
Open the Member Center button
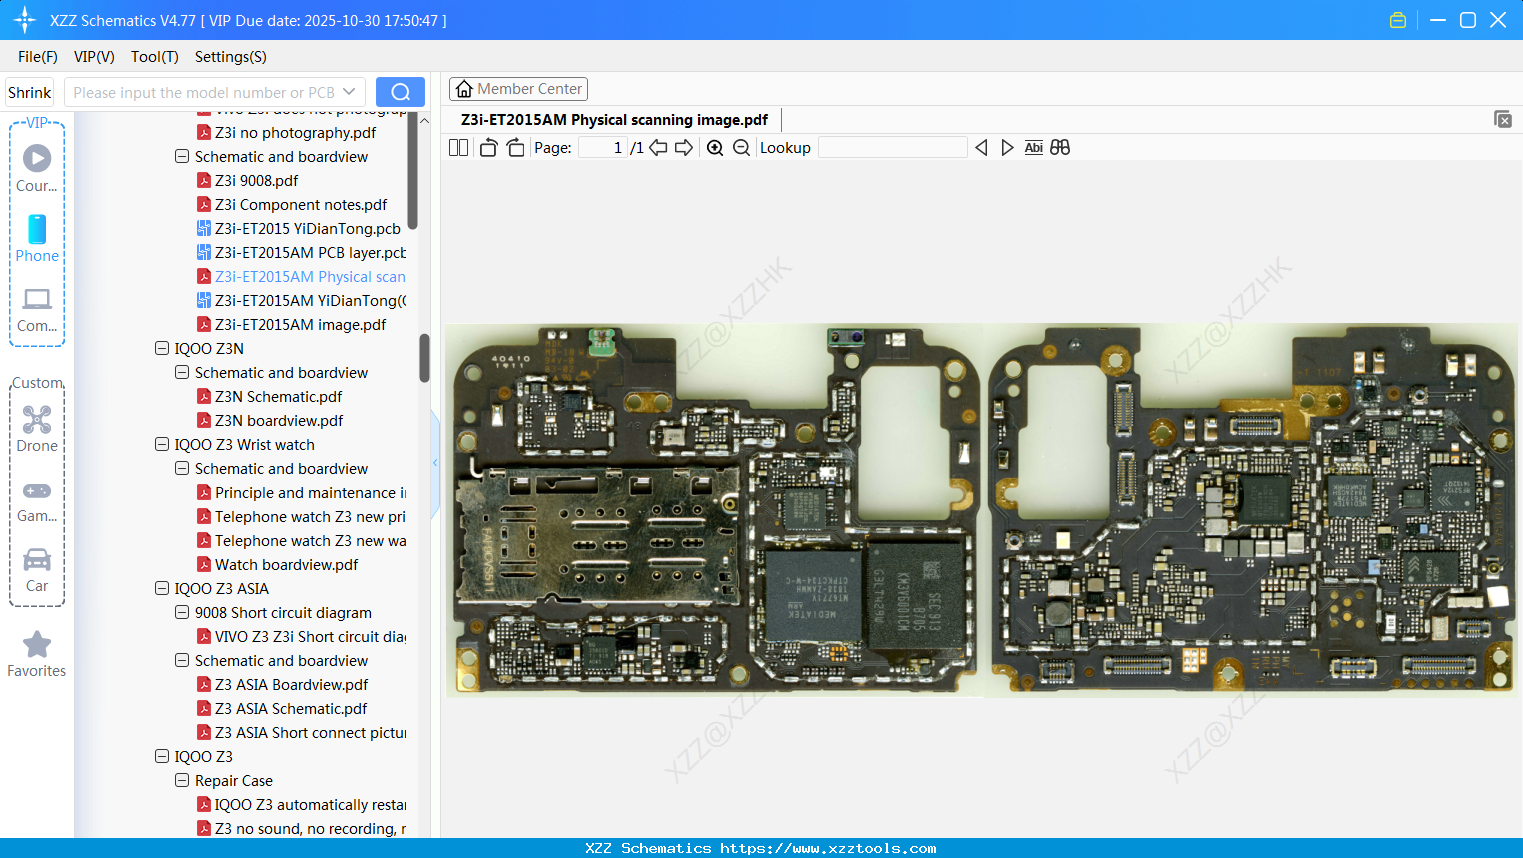click(518, 89)
